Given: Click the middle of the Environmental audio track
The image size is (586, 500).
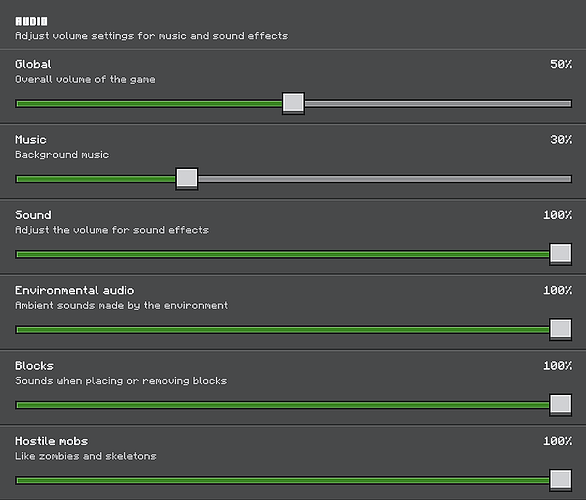Looking at the screenshot, I should click(282, 330).
